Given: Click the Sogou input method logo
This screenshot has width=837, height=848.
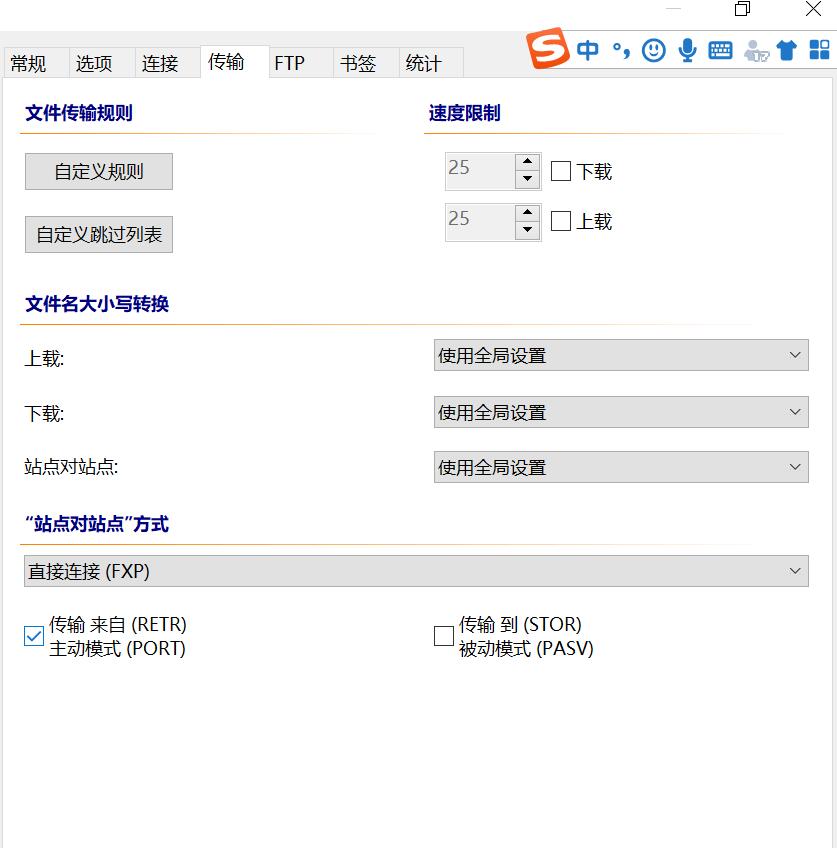Looking at the screenshot, I should pyautogui.click(x=548, y=49).
